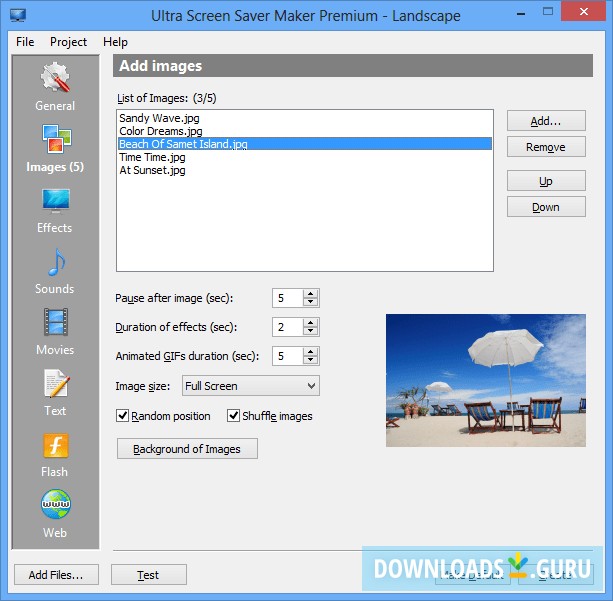Open the Help menu

click(x=115, y=42)
